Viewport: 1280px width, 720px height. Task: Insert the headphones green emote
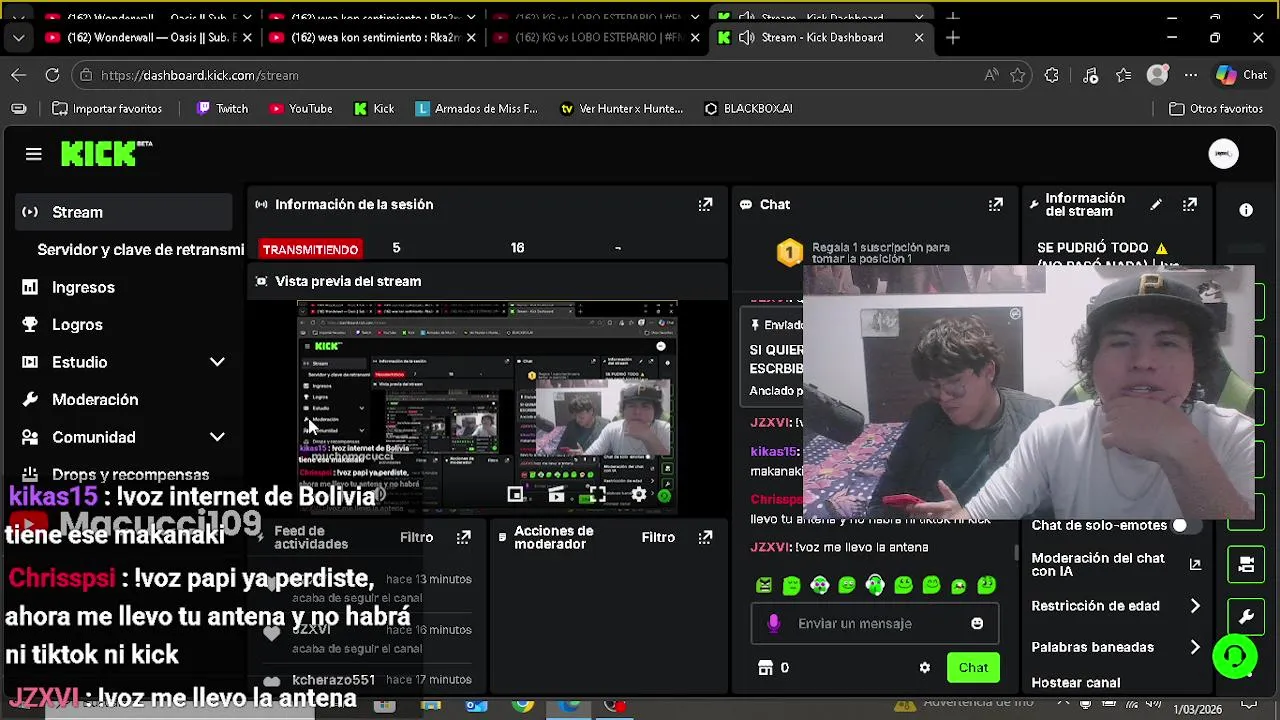pyautogui.click(x=875, y=586)
